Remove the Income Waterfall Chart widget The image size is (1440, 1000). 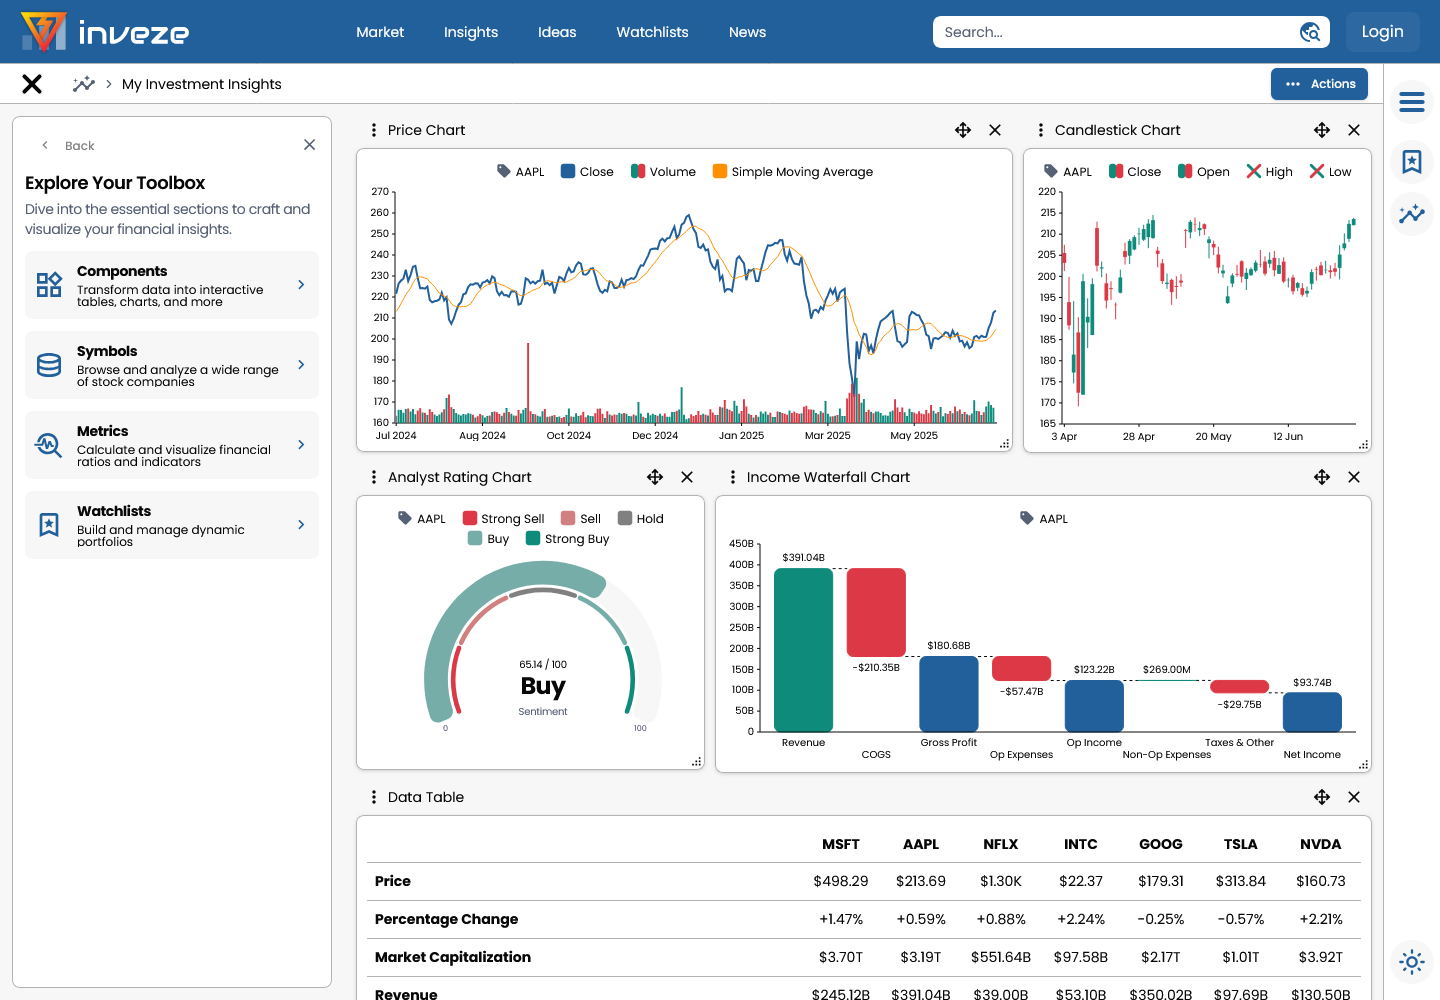click(x=1354, y=477)
